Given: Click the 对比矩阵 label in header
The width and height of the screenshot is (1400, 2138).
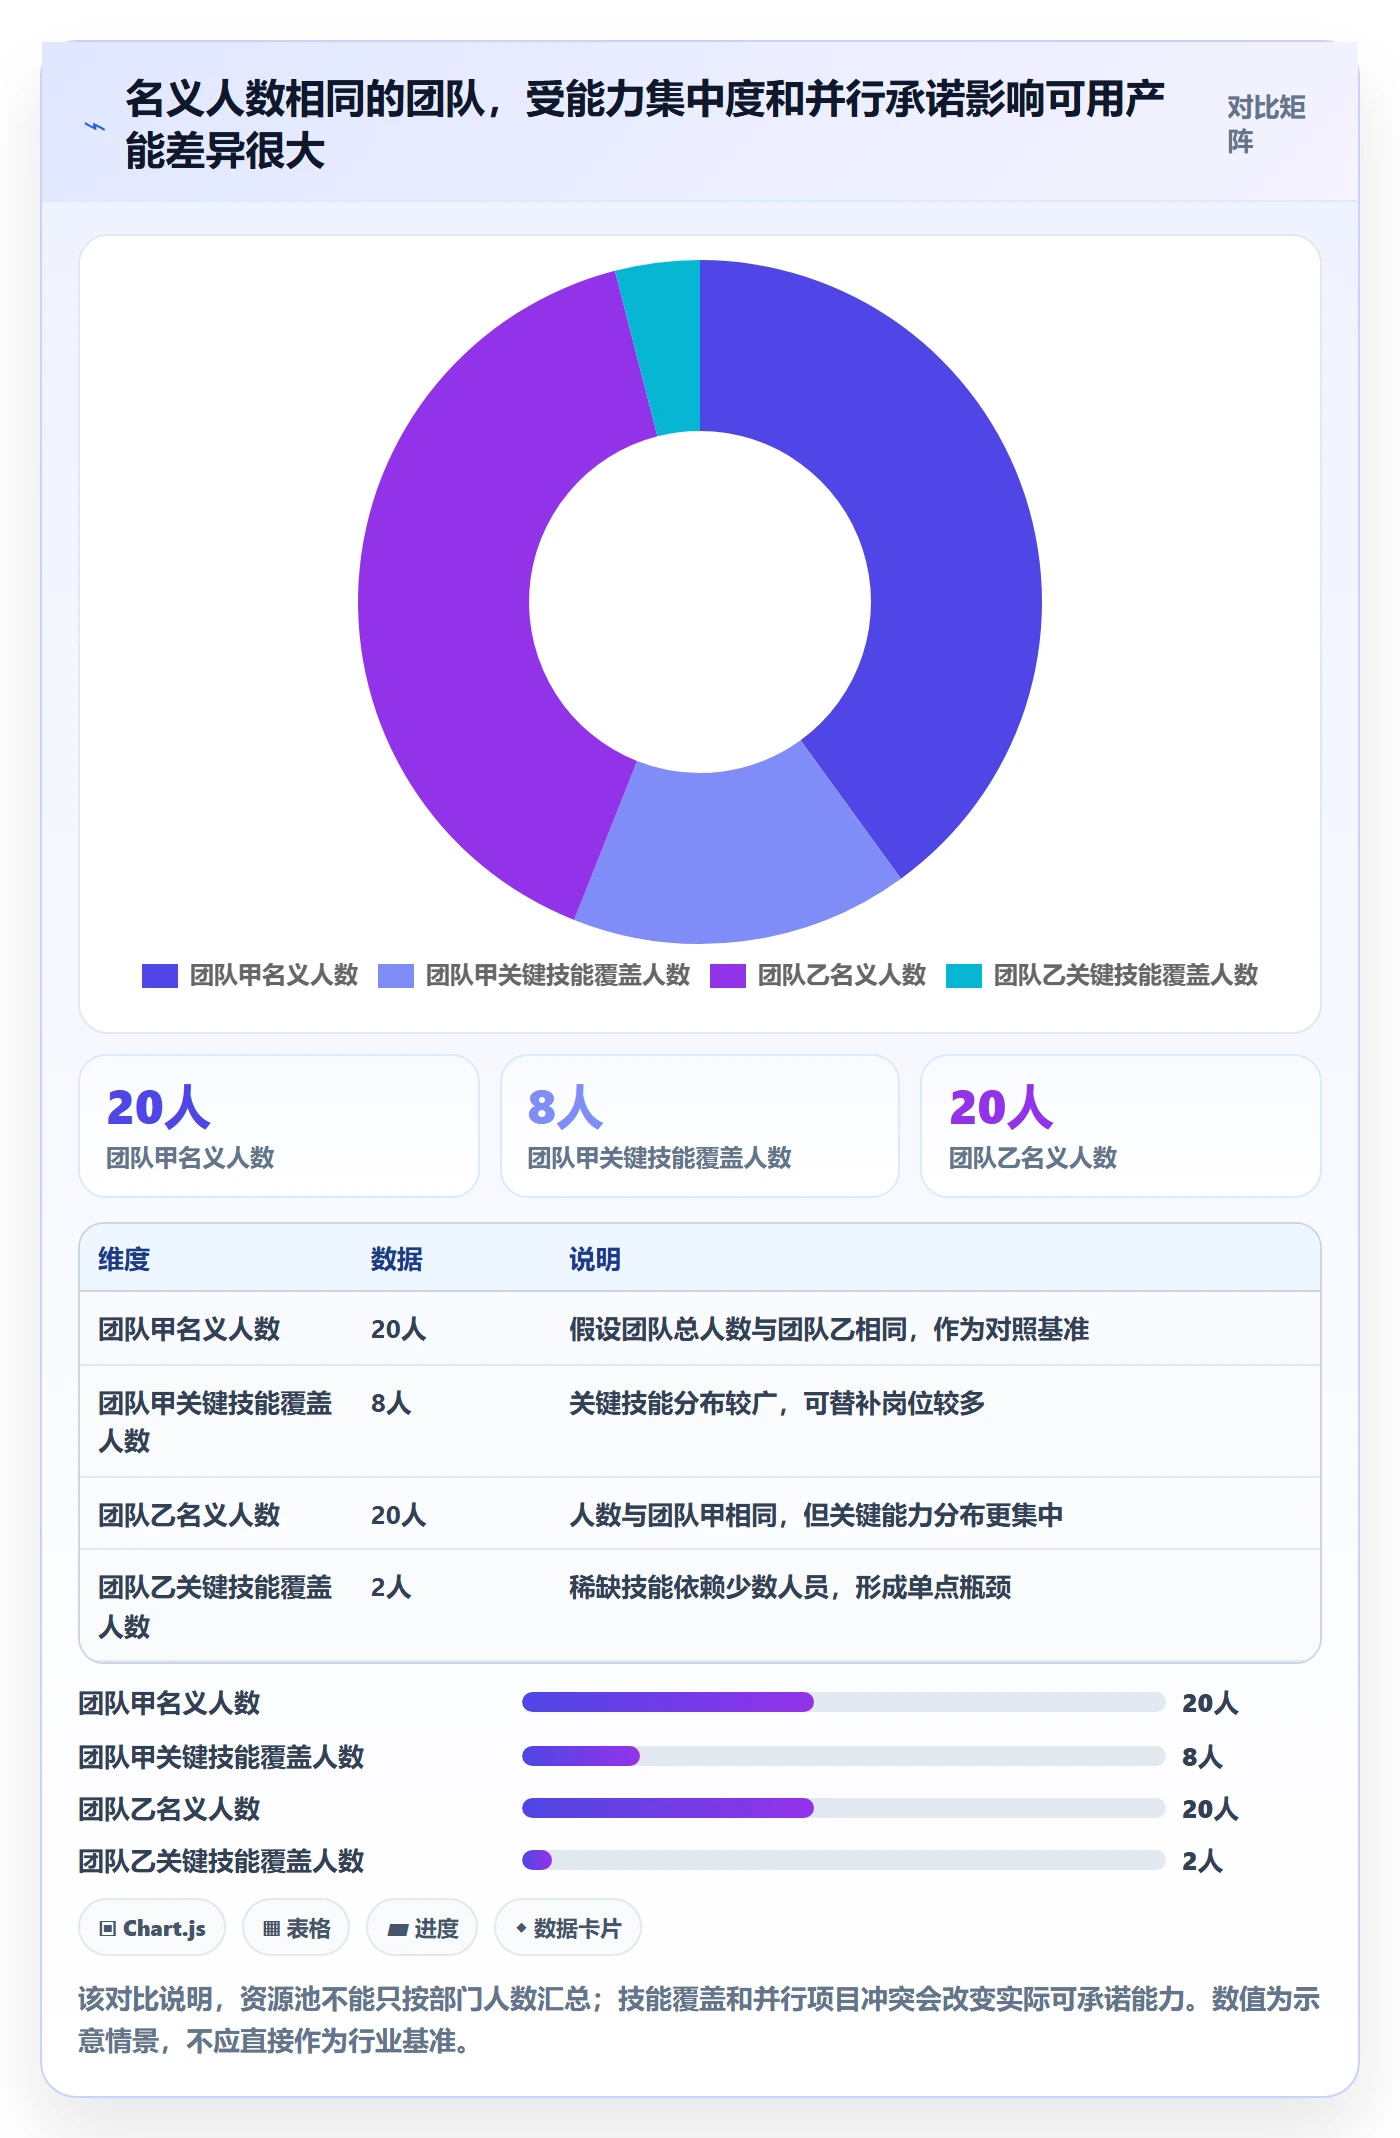Looking at the screenshot, I should click(1266, 125).
